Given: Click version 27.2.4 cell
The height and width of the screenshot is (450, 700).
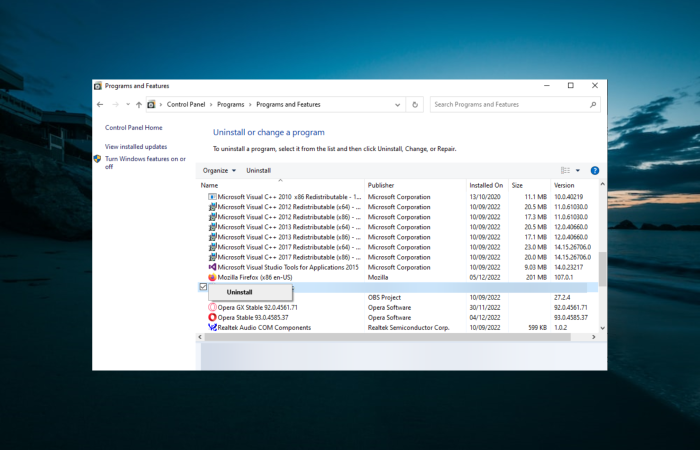Looking at the screenshot, I should click(x=562, y=297).
